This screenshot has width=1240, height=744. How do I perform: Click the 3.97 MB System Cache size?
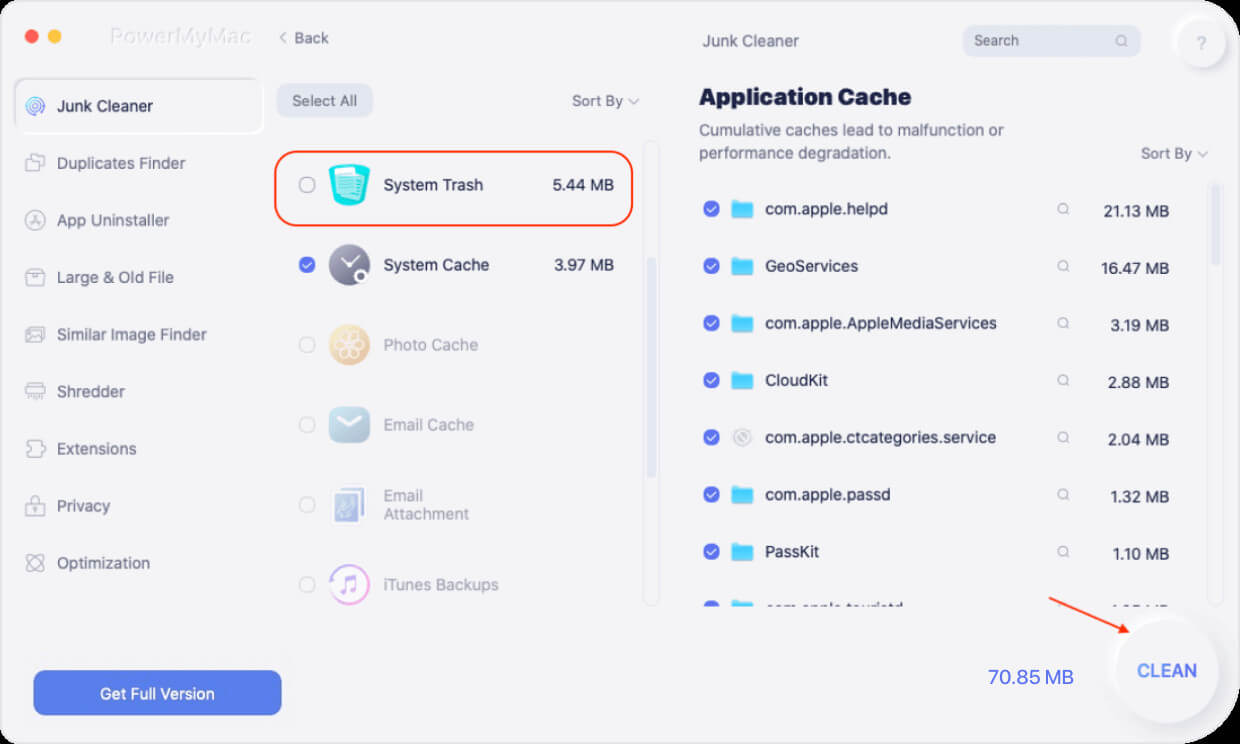point(584,265)
